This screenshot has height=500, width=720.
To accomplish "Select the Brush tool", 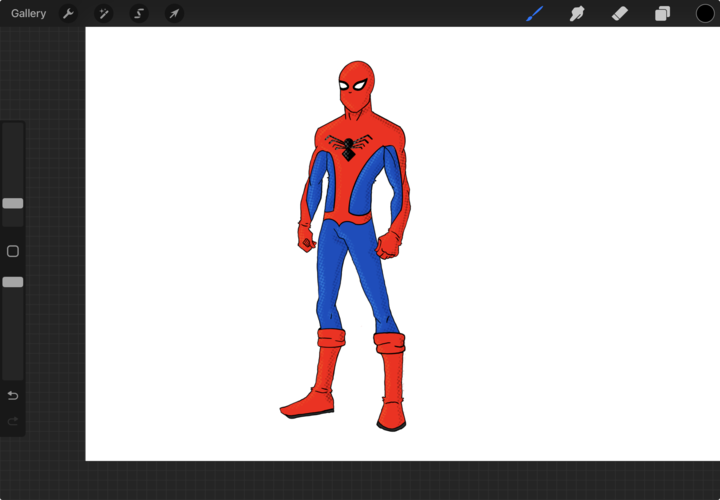I will [x=534, y=14].
